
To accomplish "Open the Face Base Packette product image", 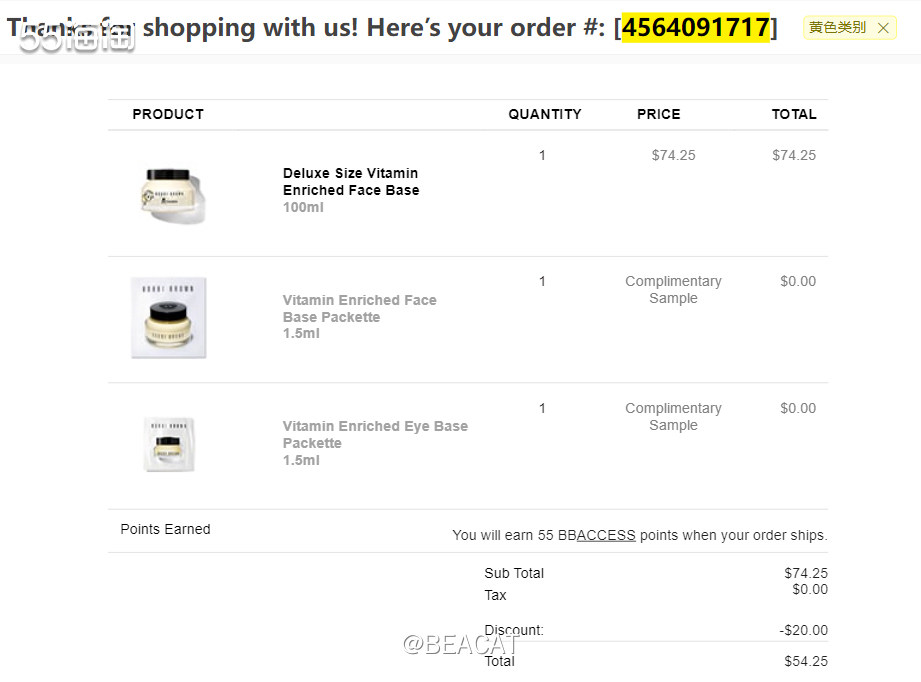I will point(169,317).
